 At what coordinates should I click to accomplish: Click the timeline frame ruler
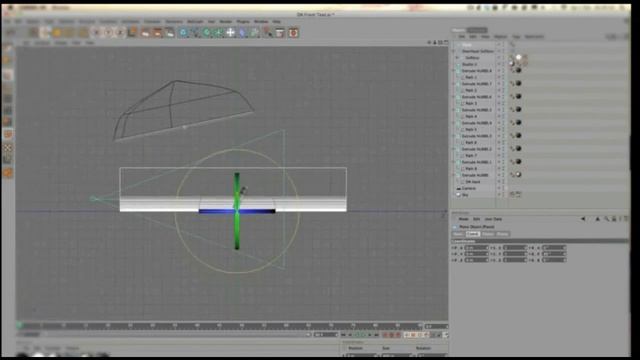220,326
